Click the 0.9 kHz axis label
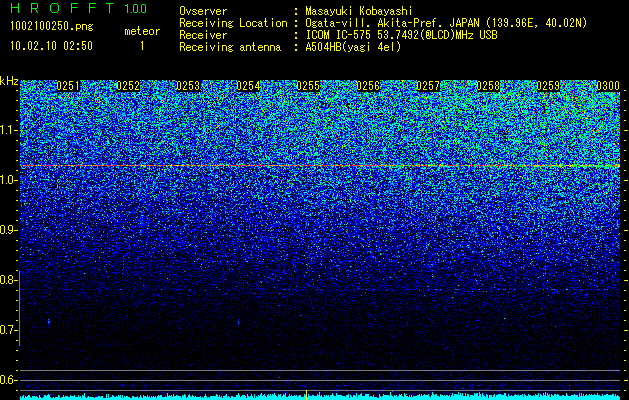Viewport: 629px width, 400px height. [8, 230]
